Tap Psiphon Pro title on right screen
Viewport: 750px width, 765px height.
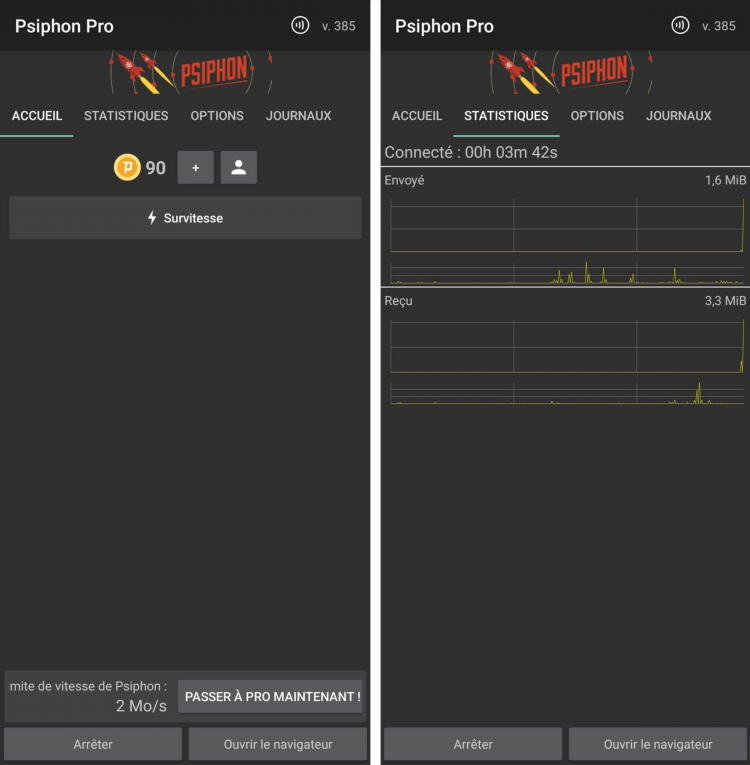[x=444, y=26]
